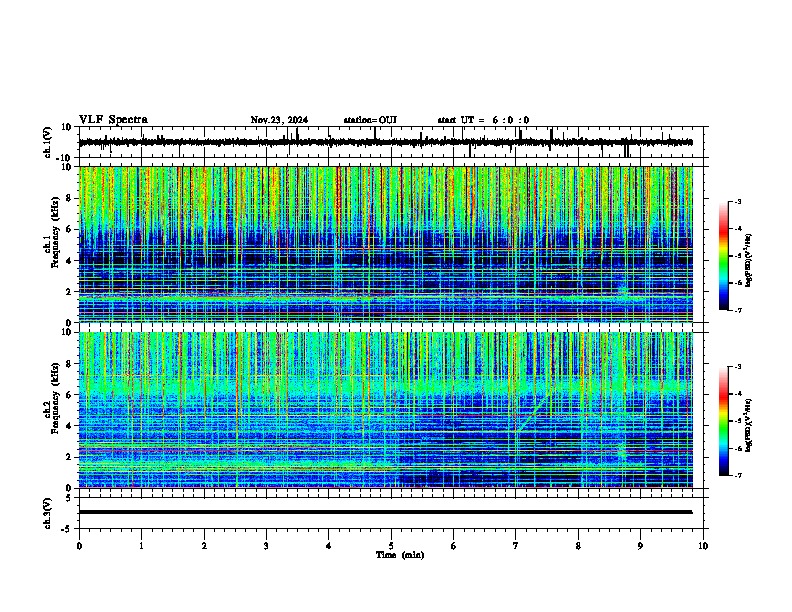Click the ch.2 color scale log(PSD) unit label
Screen dimensions: 792x612
(749, 425)
